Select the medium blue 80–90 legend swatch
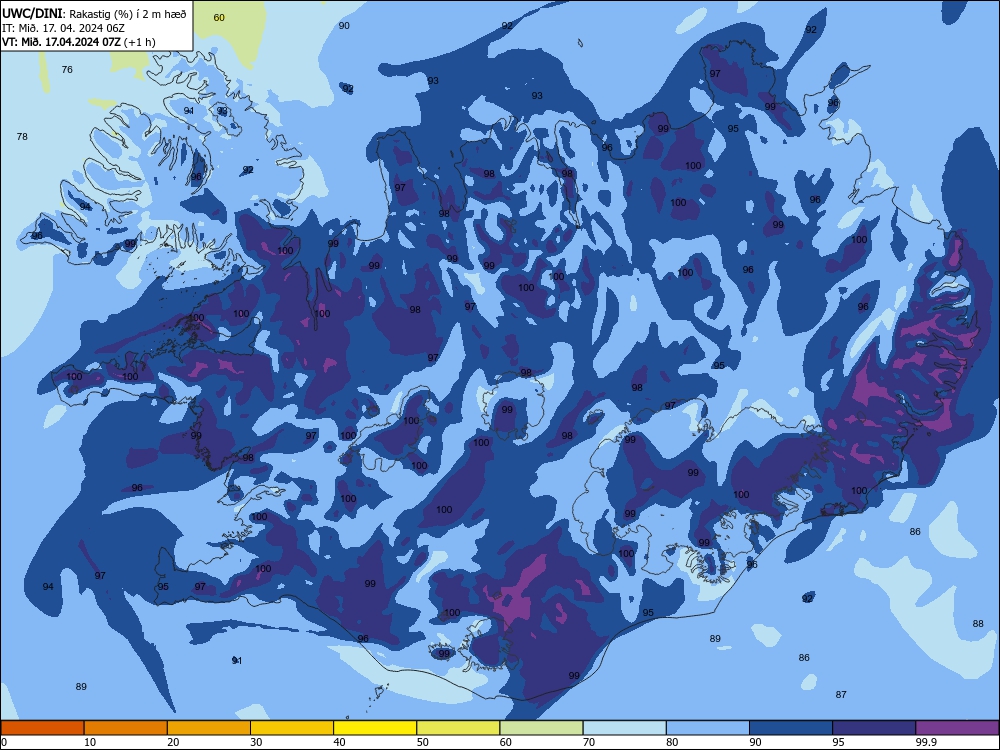The height and width of the screenshot is (750, 1000). click(708, 728)
